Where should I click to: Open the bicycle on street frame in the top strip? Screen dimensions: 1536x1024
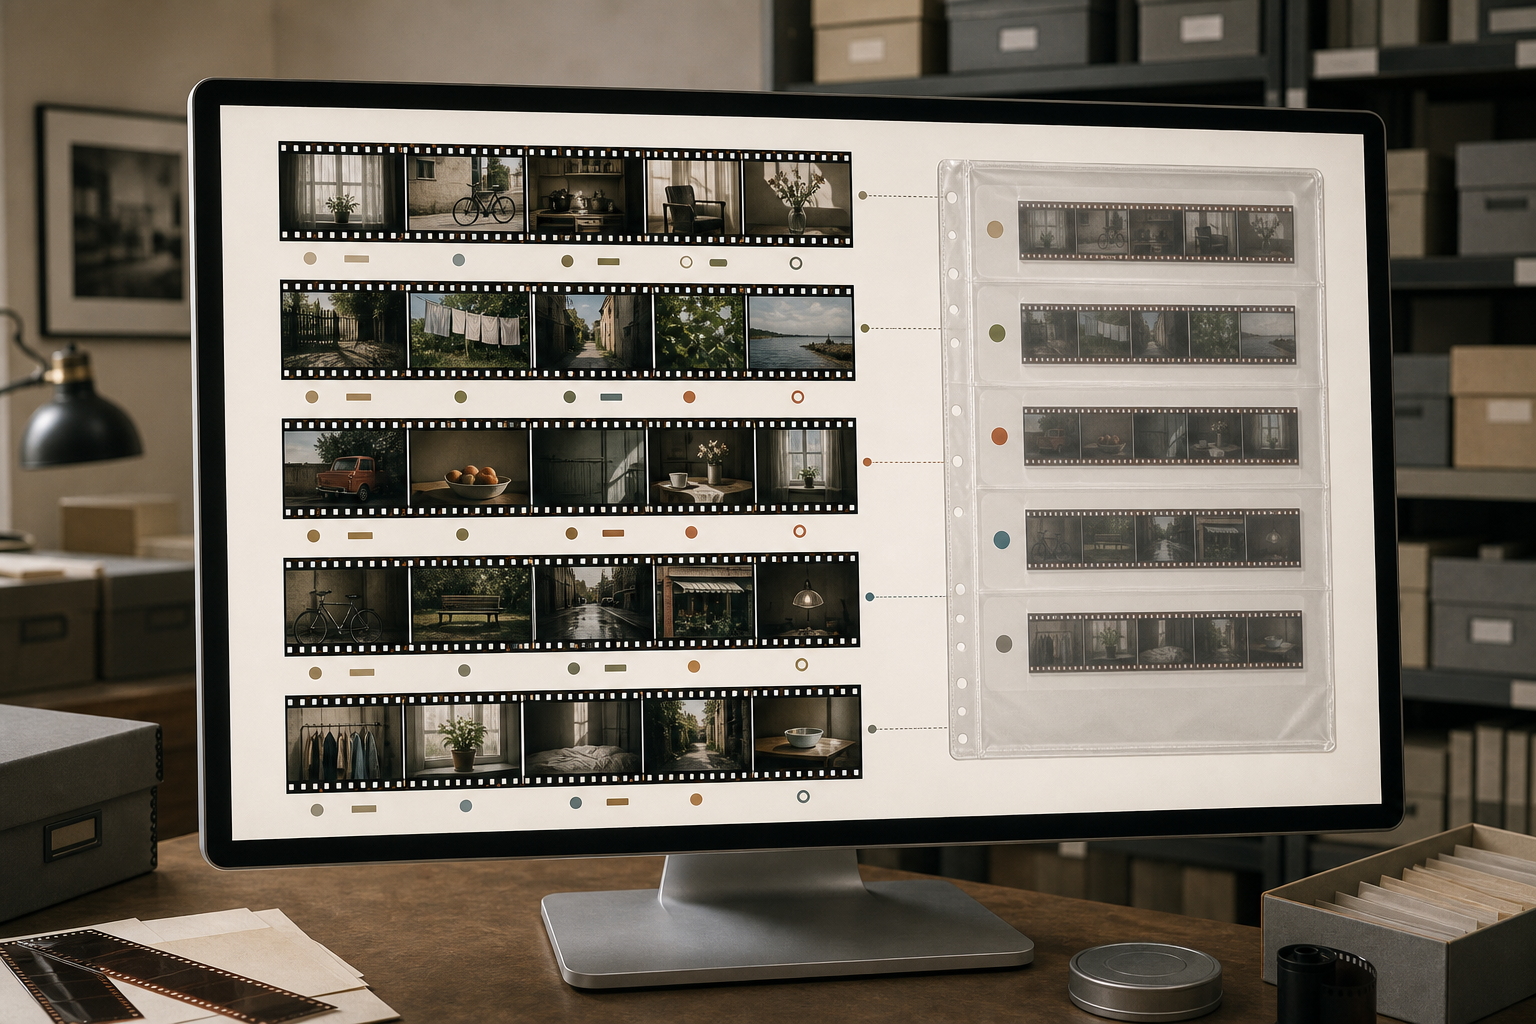pyautogui.click(x=466, y=193)
